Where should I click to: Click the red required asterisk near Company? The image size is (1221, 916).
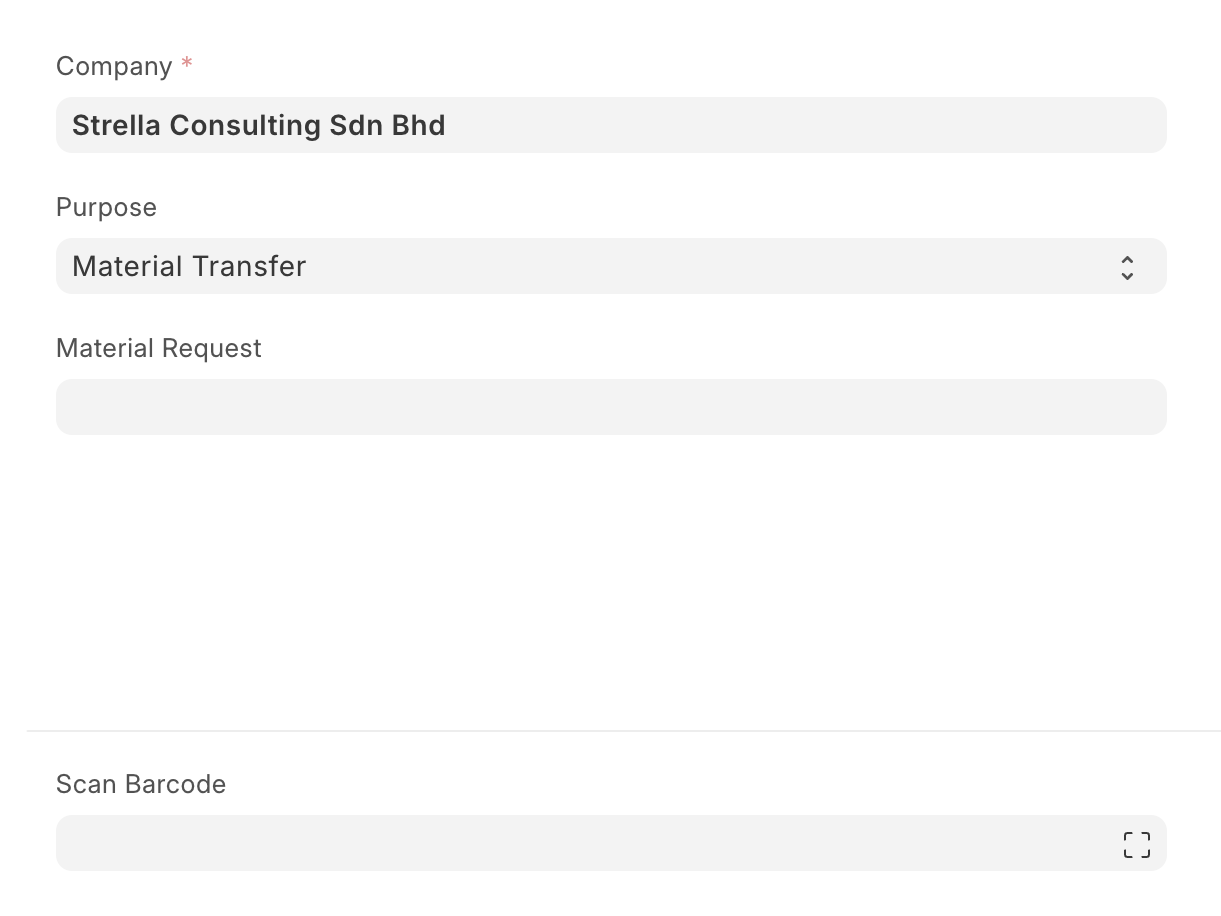tap(187, 65)
